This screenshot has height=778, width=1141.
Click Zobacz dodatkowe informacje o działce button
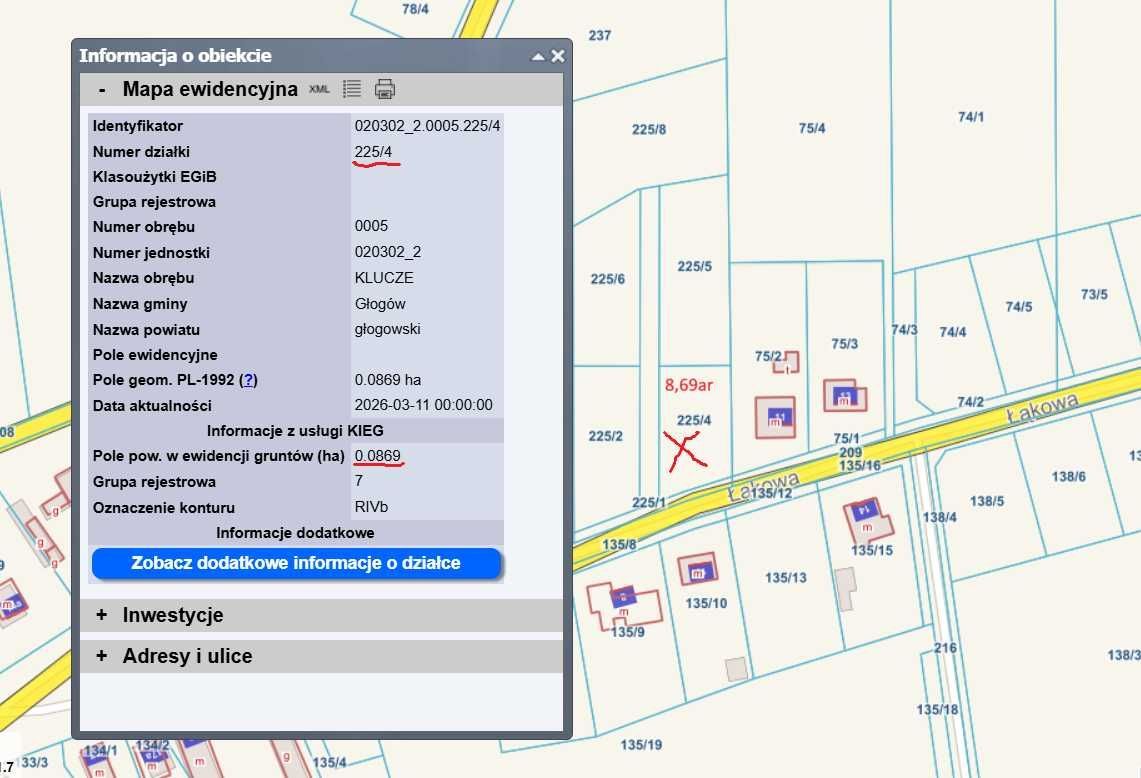point(296,563)
